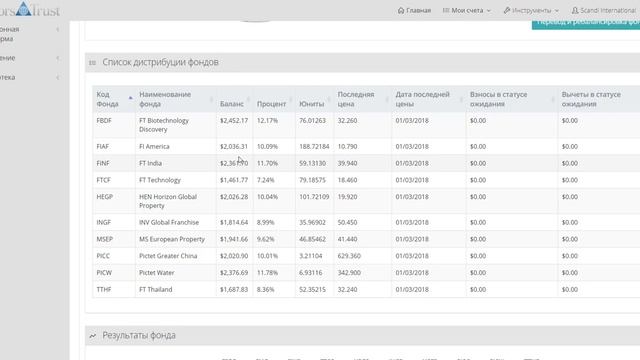Click the Список дистрибуции фондов section header
The width and height of the screenshot is (640, 360).
coord(362,62)
